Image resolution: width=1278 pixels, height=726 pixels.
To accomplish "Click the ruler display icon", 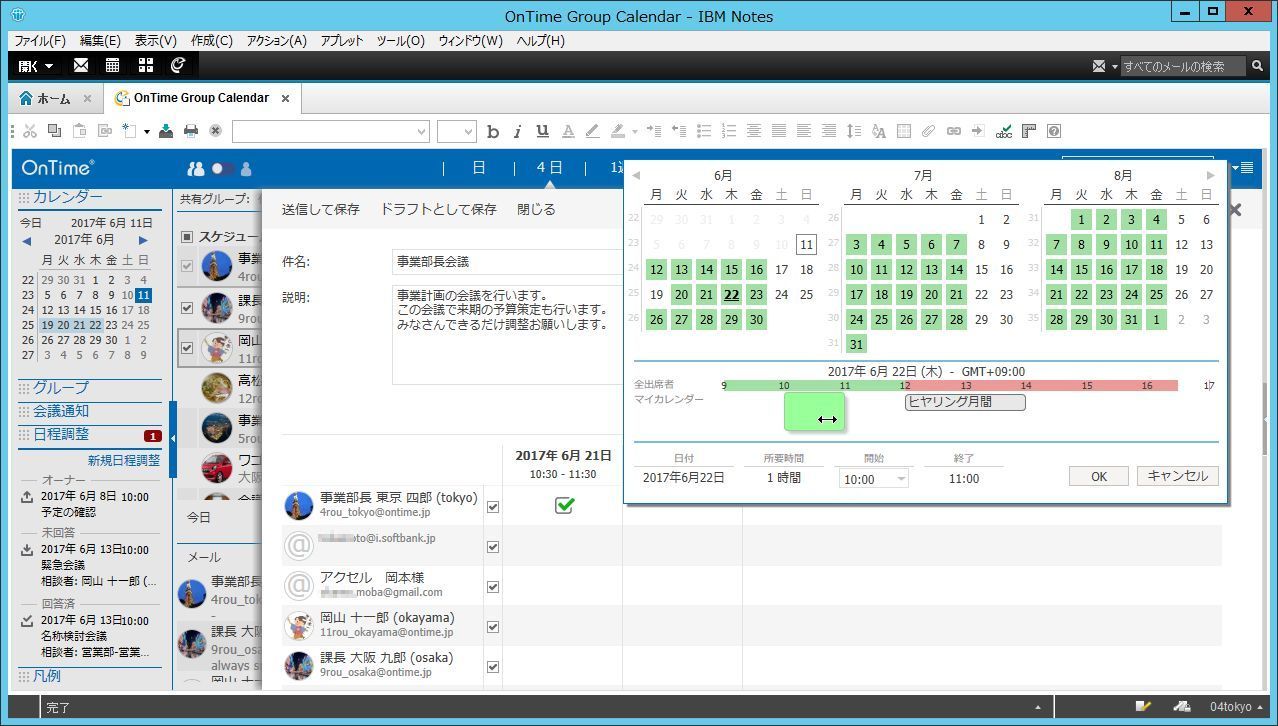I will 1028,131.
